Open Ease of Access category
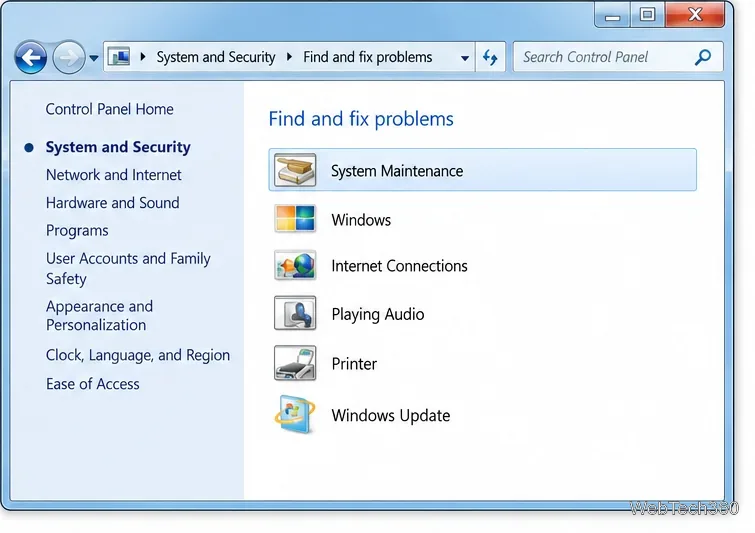Image resolution: width=755 pixels, height=533 pixels. pyautogui.click(x=92, y=384)
